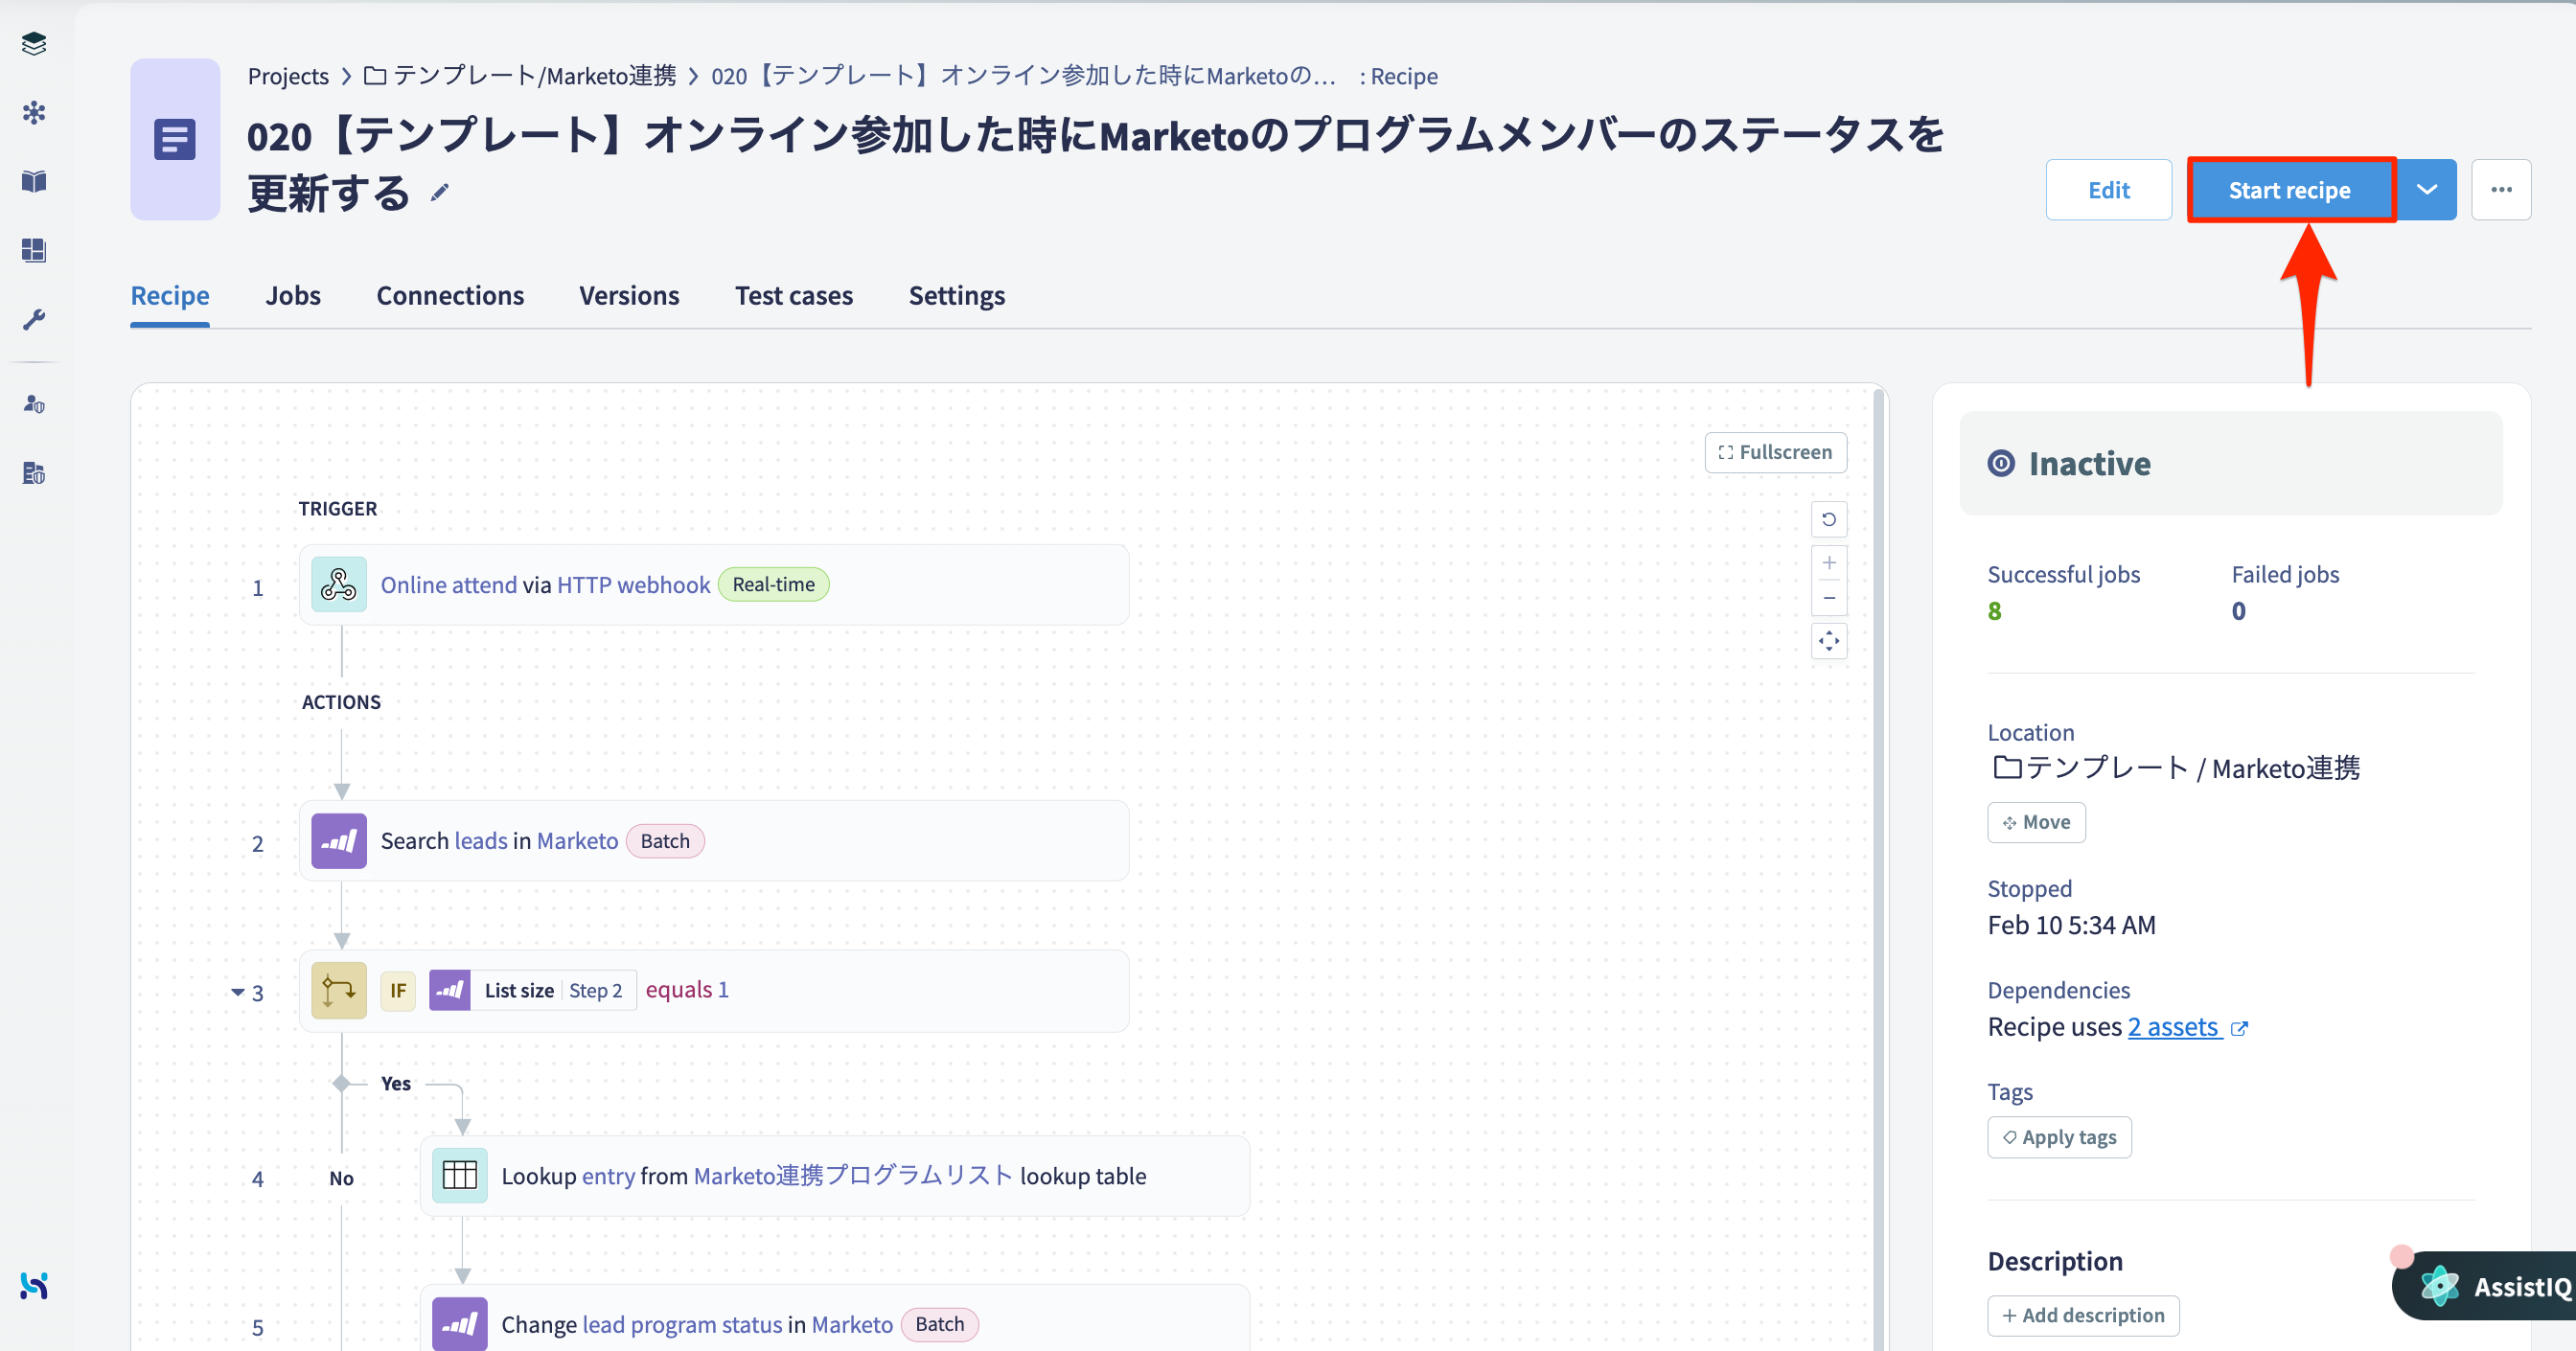Click the large recipe document icon in the header
Image resolution: width=2576 pixels, height=1351 pixels.
tap(175, 139)
